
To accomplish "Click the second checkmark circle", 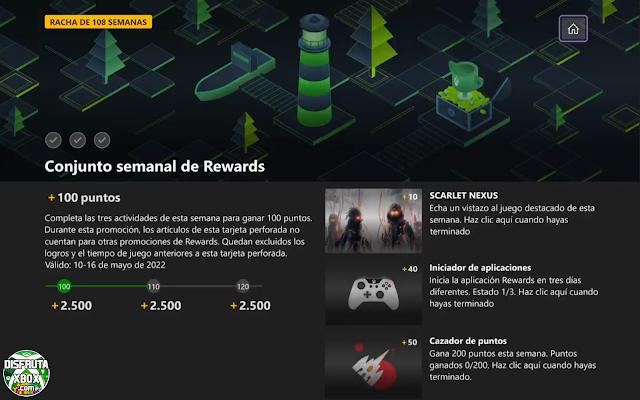I will pyautogui.click(x=78, y=140).
